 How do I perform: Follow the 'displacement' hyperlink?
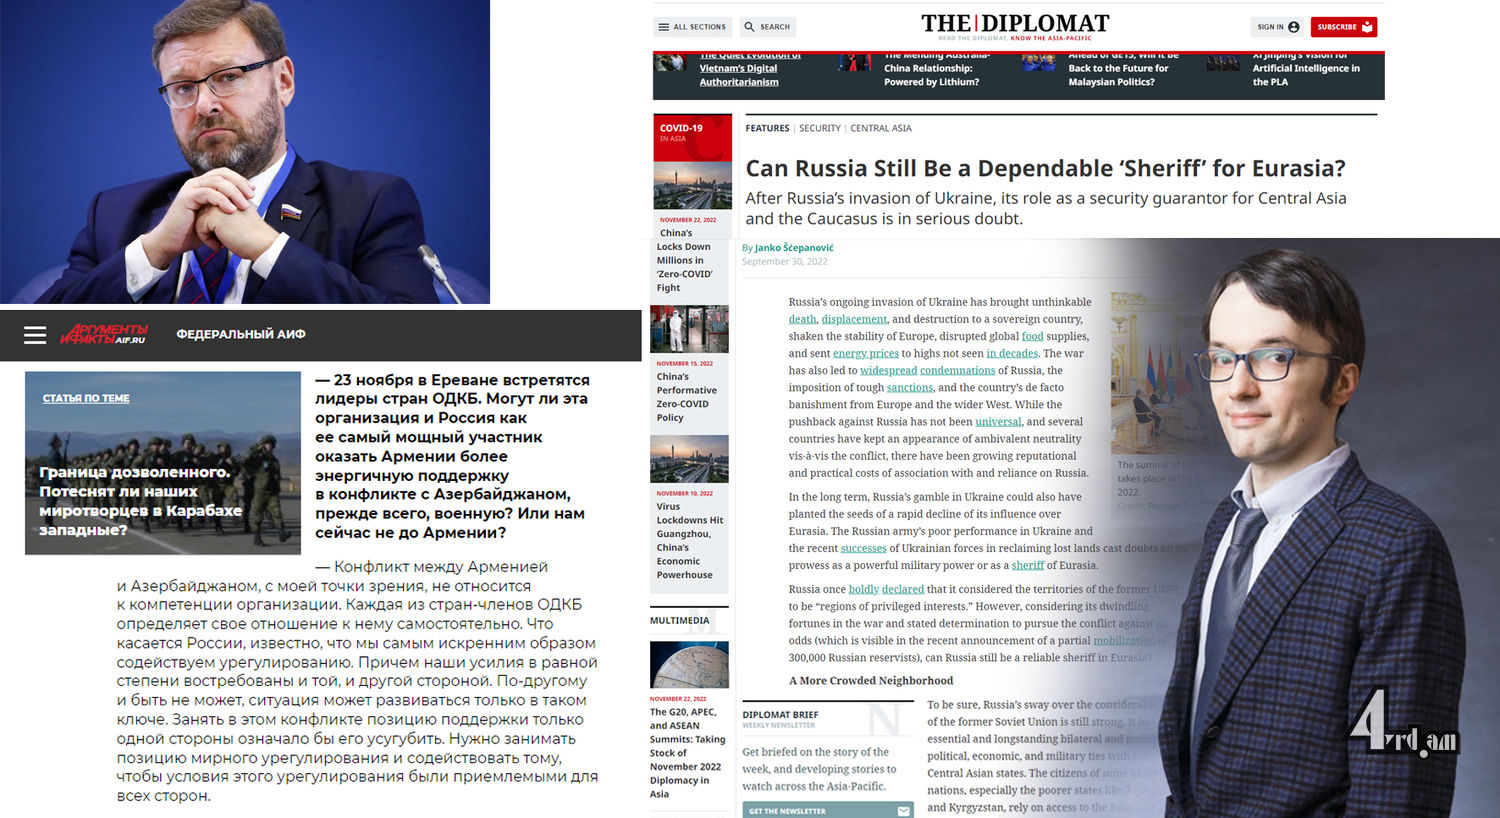854,319
